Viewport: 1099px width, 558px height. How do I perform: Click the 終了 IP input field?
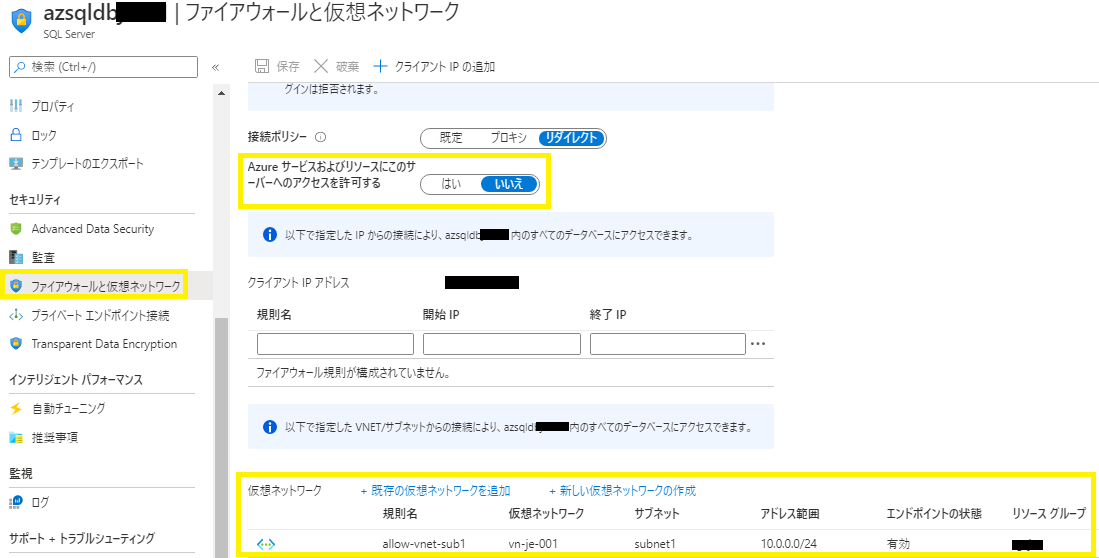(x=668, y=344)
